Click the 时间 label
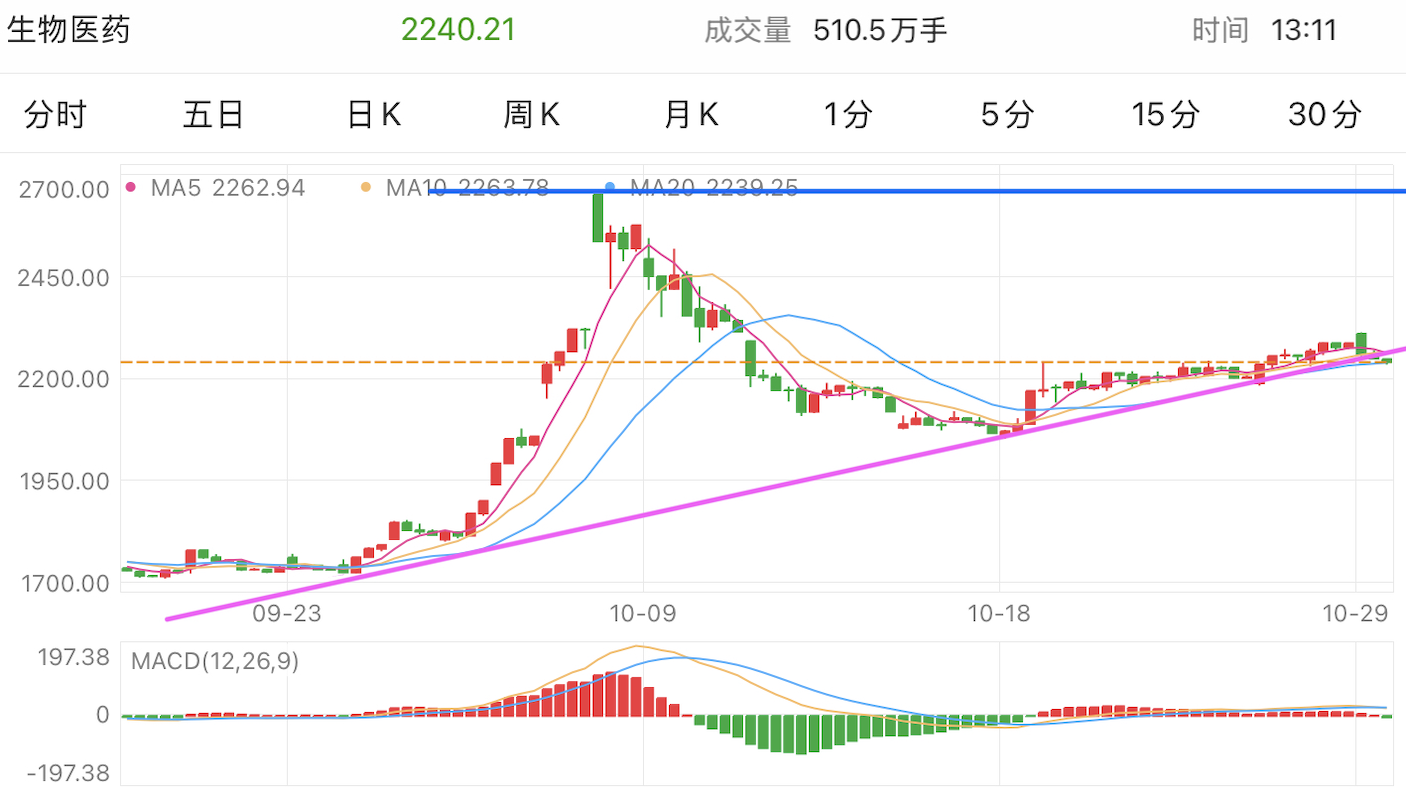The height and width of the screenshot is (792, 1406). point(1220,30)
